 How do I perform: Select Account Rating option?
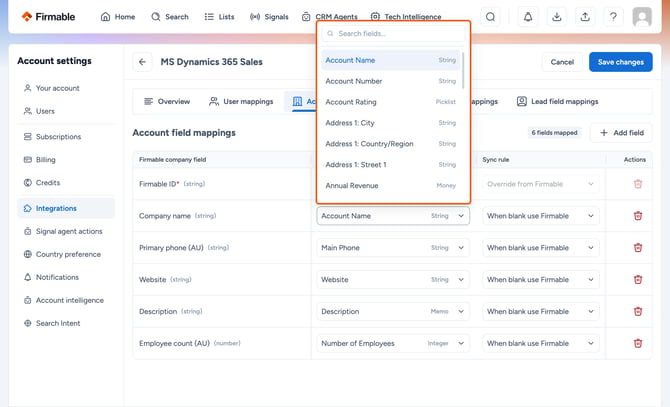[391, 102]
